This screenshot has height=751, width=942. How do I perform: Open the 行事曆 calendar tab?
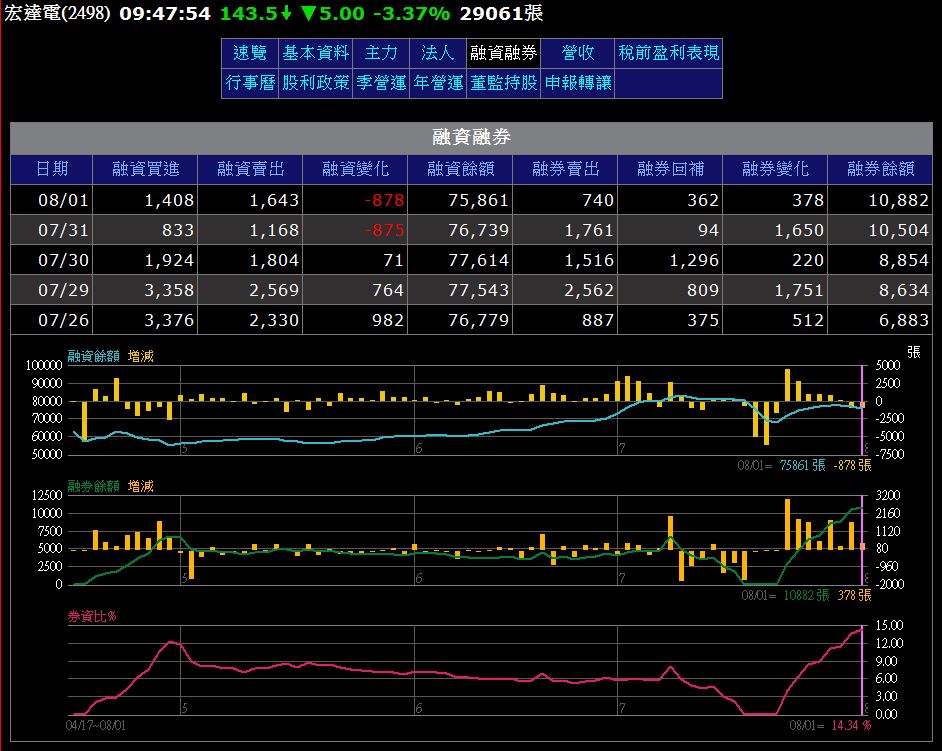(x=250, y=83)
